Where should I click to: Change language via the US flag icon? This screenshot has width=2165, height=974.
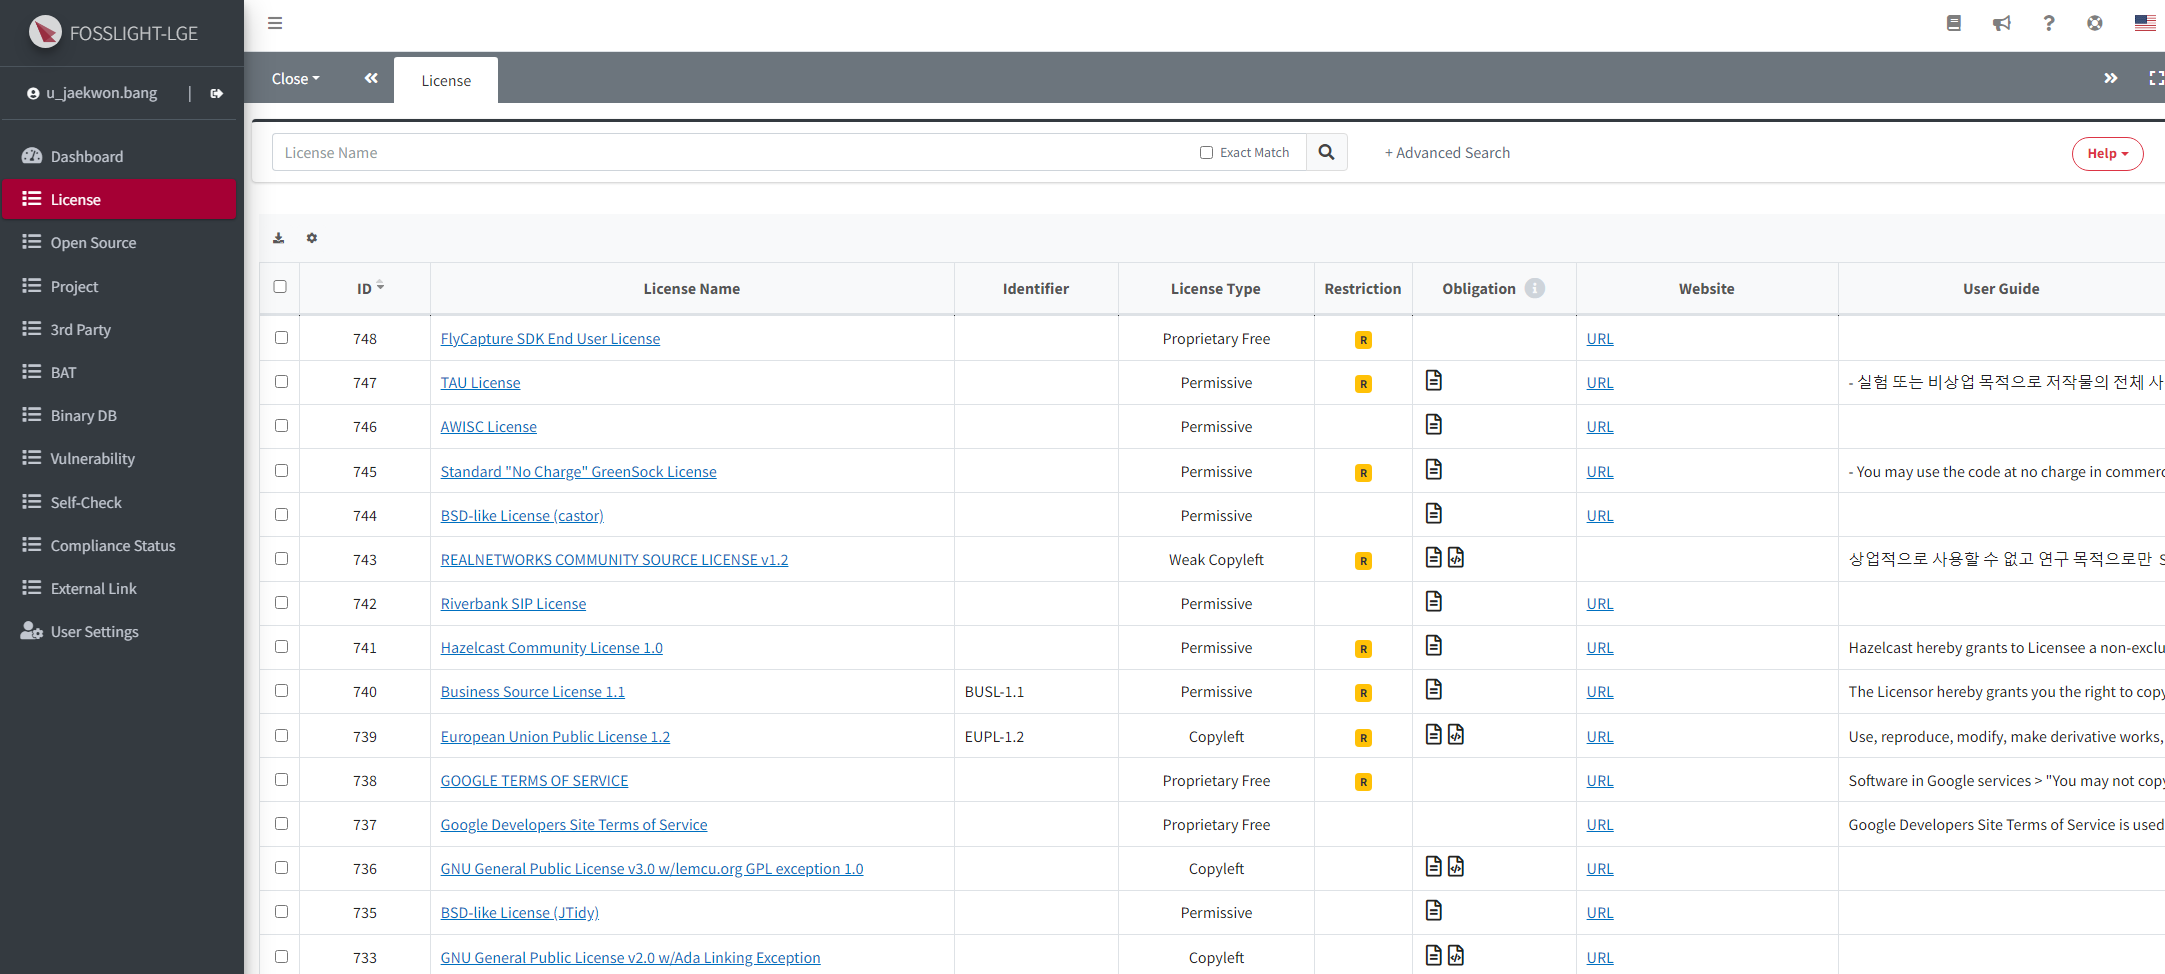(2145, 23)
